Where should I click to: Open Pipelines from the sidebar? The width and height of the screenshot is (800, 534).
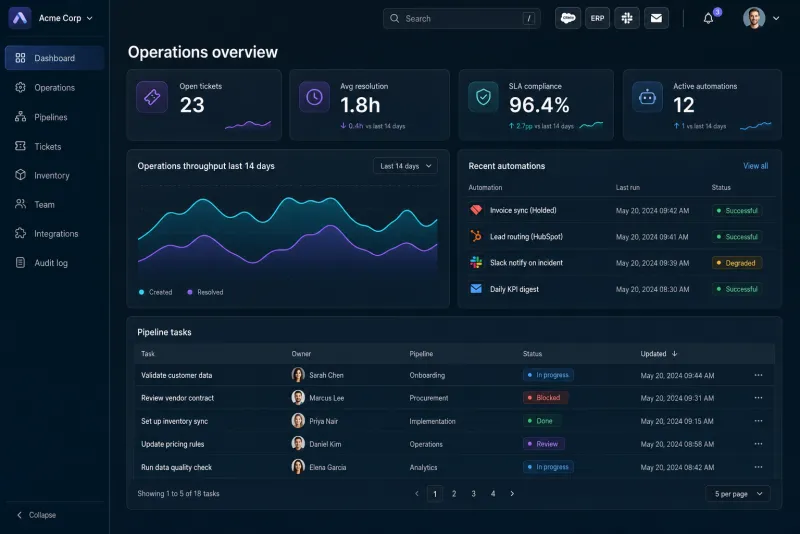tap(55, 117)
